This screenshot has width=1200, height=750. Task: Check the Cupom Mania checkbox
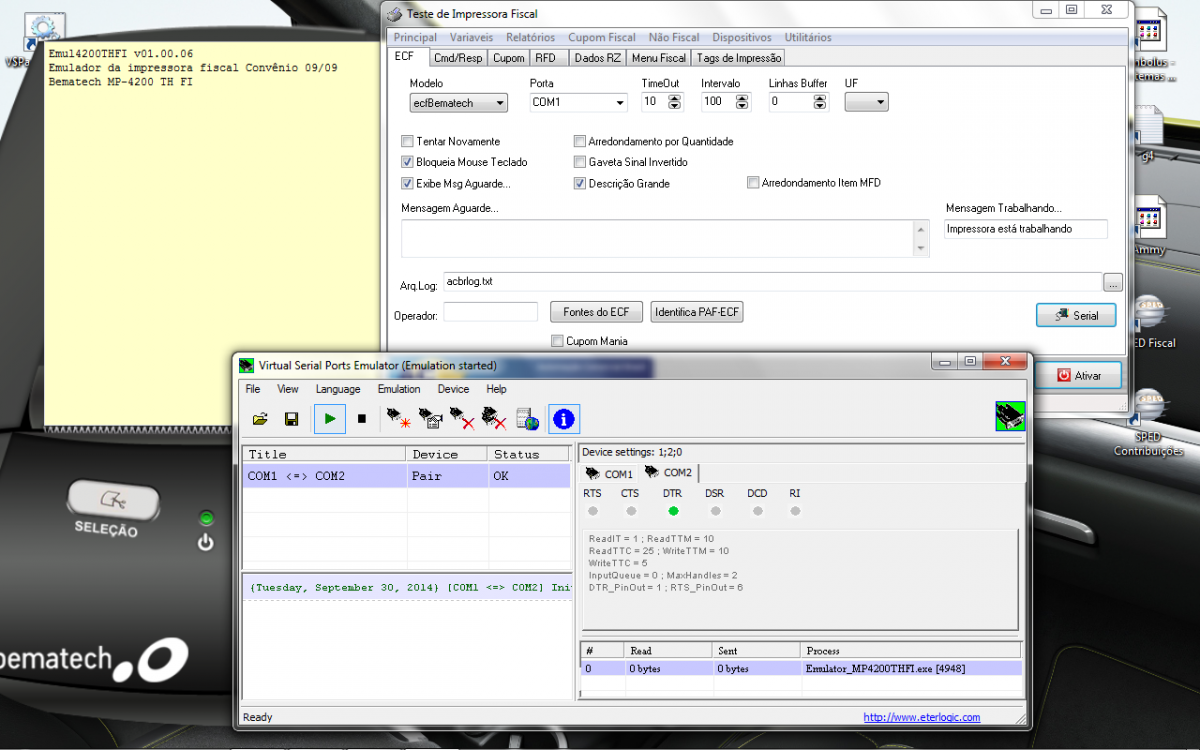[x=557, y=341]
